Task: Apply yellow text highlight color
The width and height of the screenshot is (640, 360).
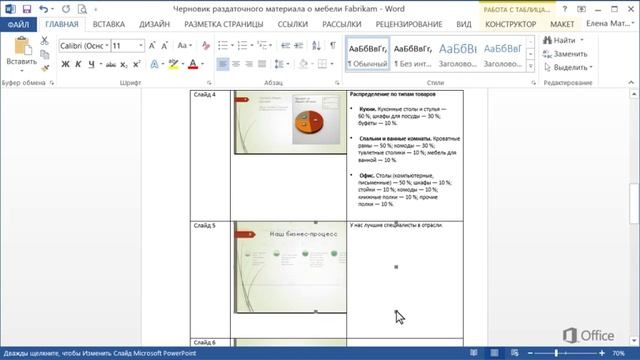Action: click(173, 64)
